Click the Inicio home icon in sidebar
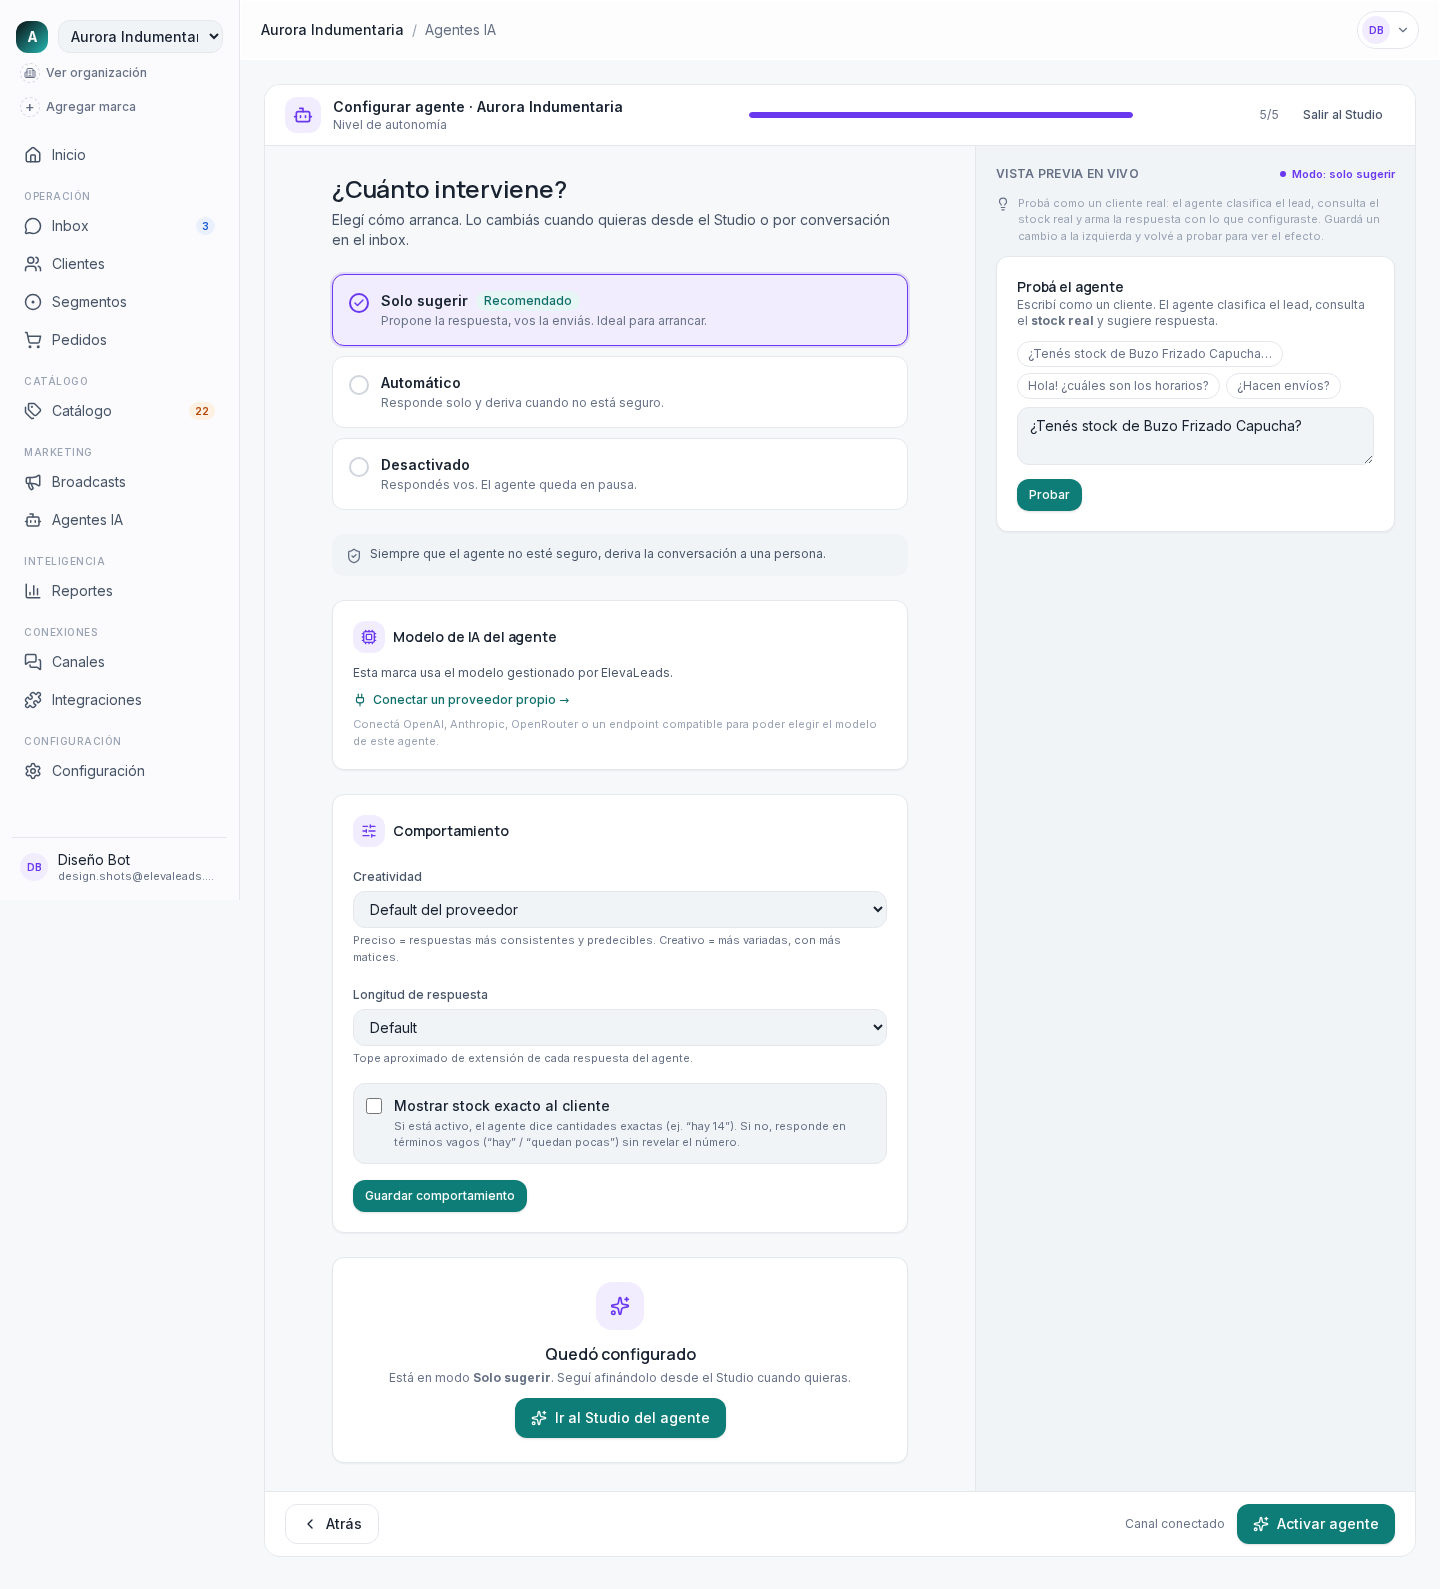The height and width of the screenshot is (1589, 1440). click(x=33, y=155)
